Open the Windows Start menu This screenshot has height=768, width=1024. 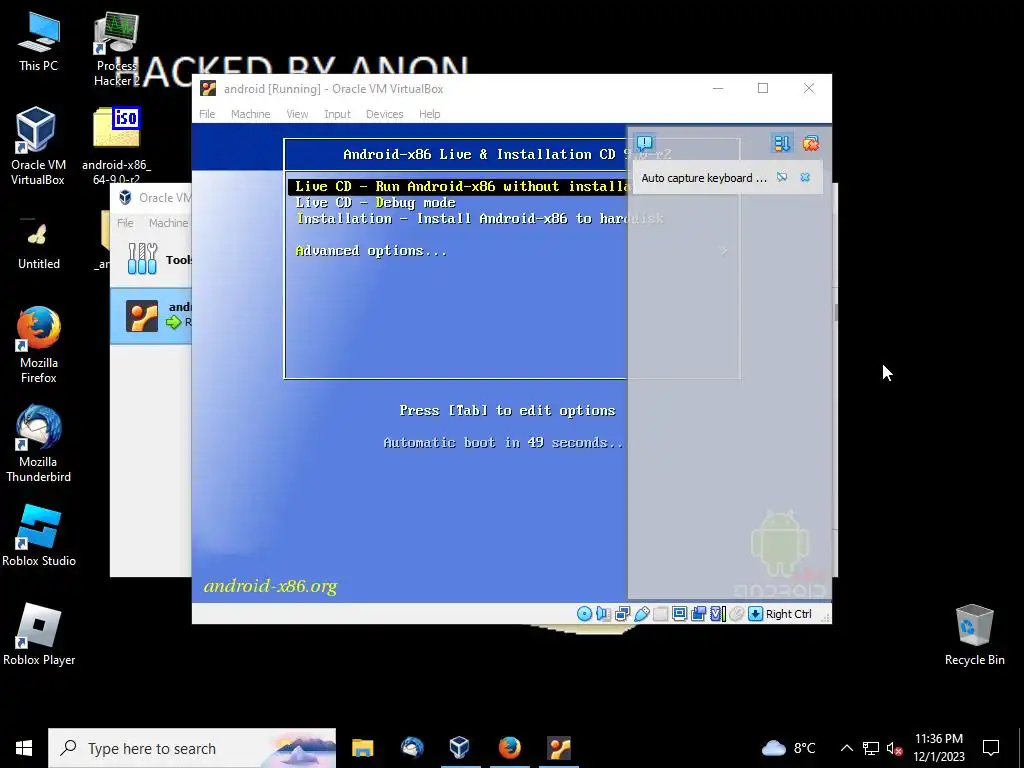point(24,748)
